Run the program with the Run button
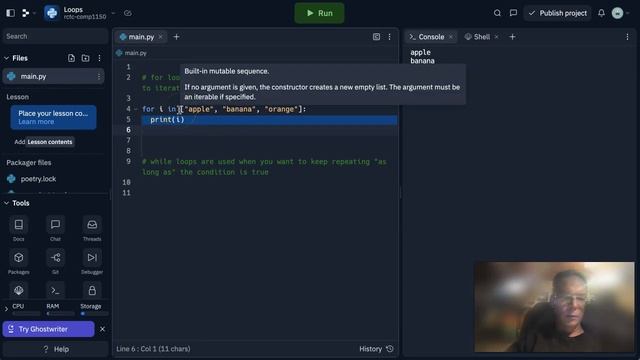640x360 pixels. pyautogui.click(x=319, y=13)
